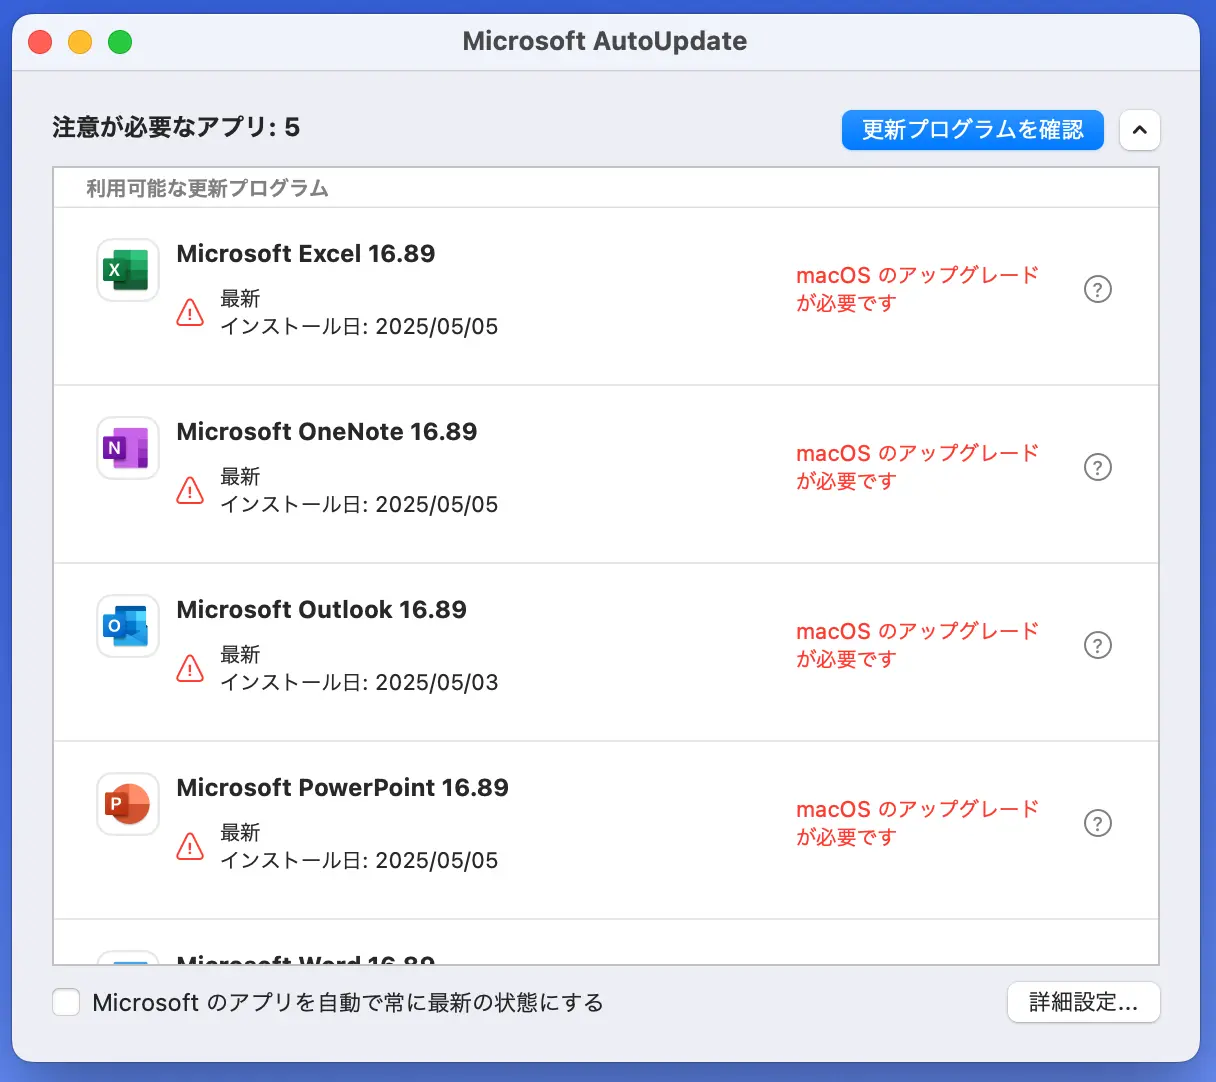Viewport: 1216px width, 1082px height.
Task: Click the warning triangle beside Excel's 最新 status
Action: pyautogui.click(x=189, y=312)
